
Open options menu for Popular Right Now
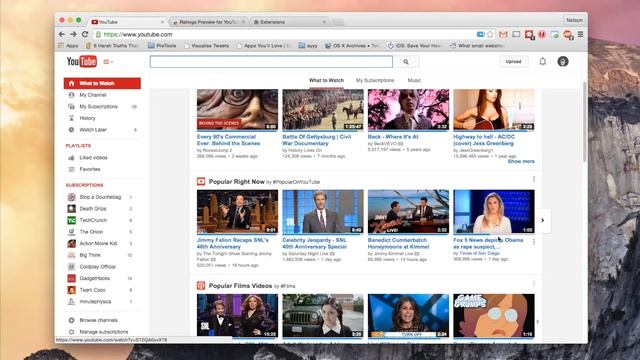(534, 179)
